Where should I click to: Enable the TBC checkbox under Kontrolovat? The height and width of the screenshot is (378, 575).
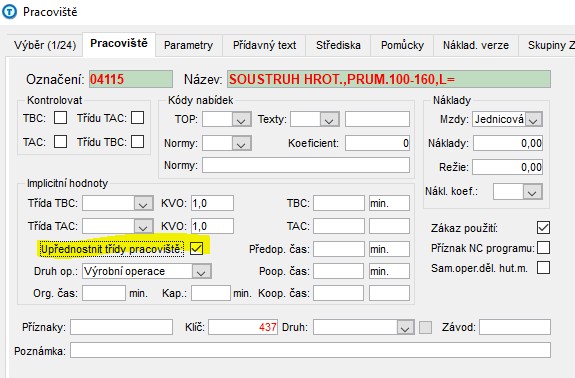(61, 118)
